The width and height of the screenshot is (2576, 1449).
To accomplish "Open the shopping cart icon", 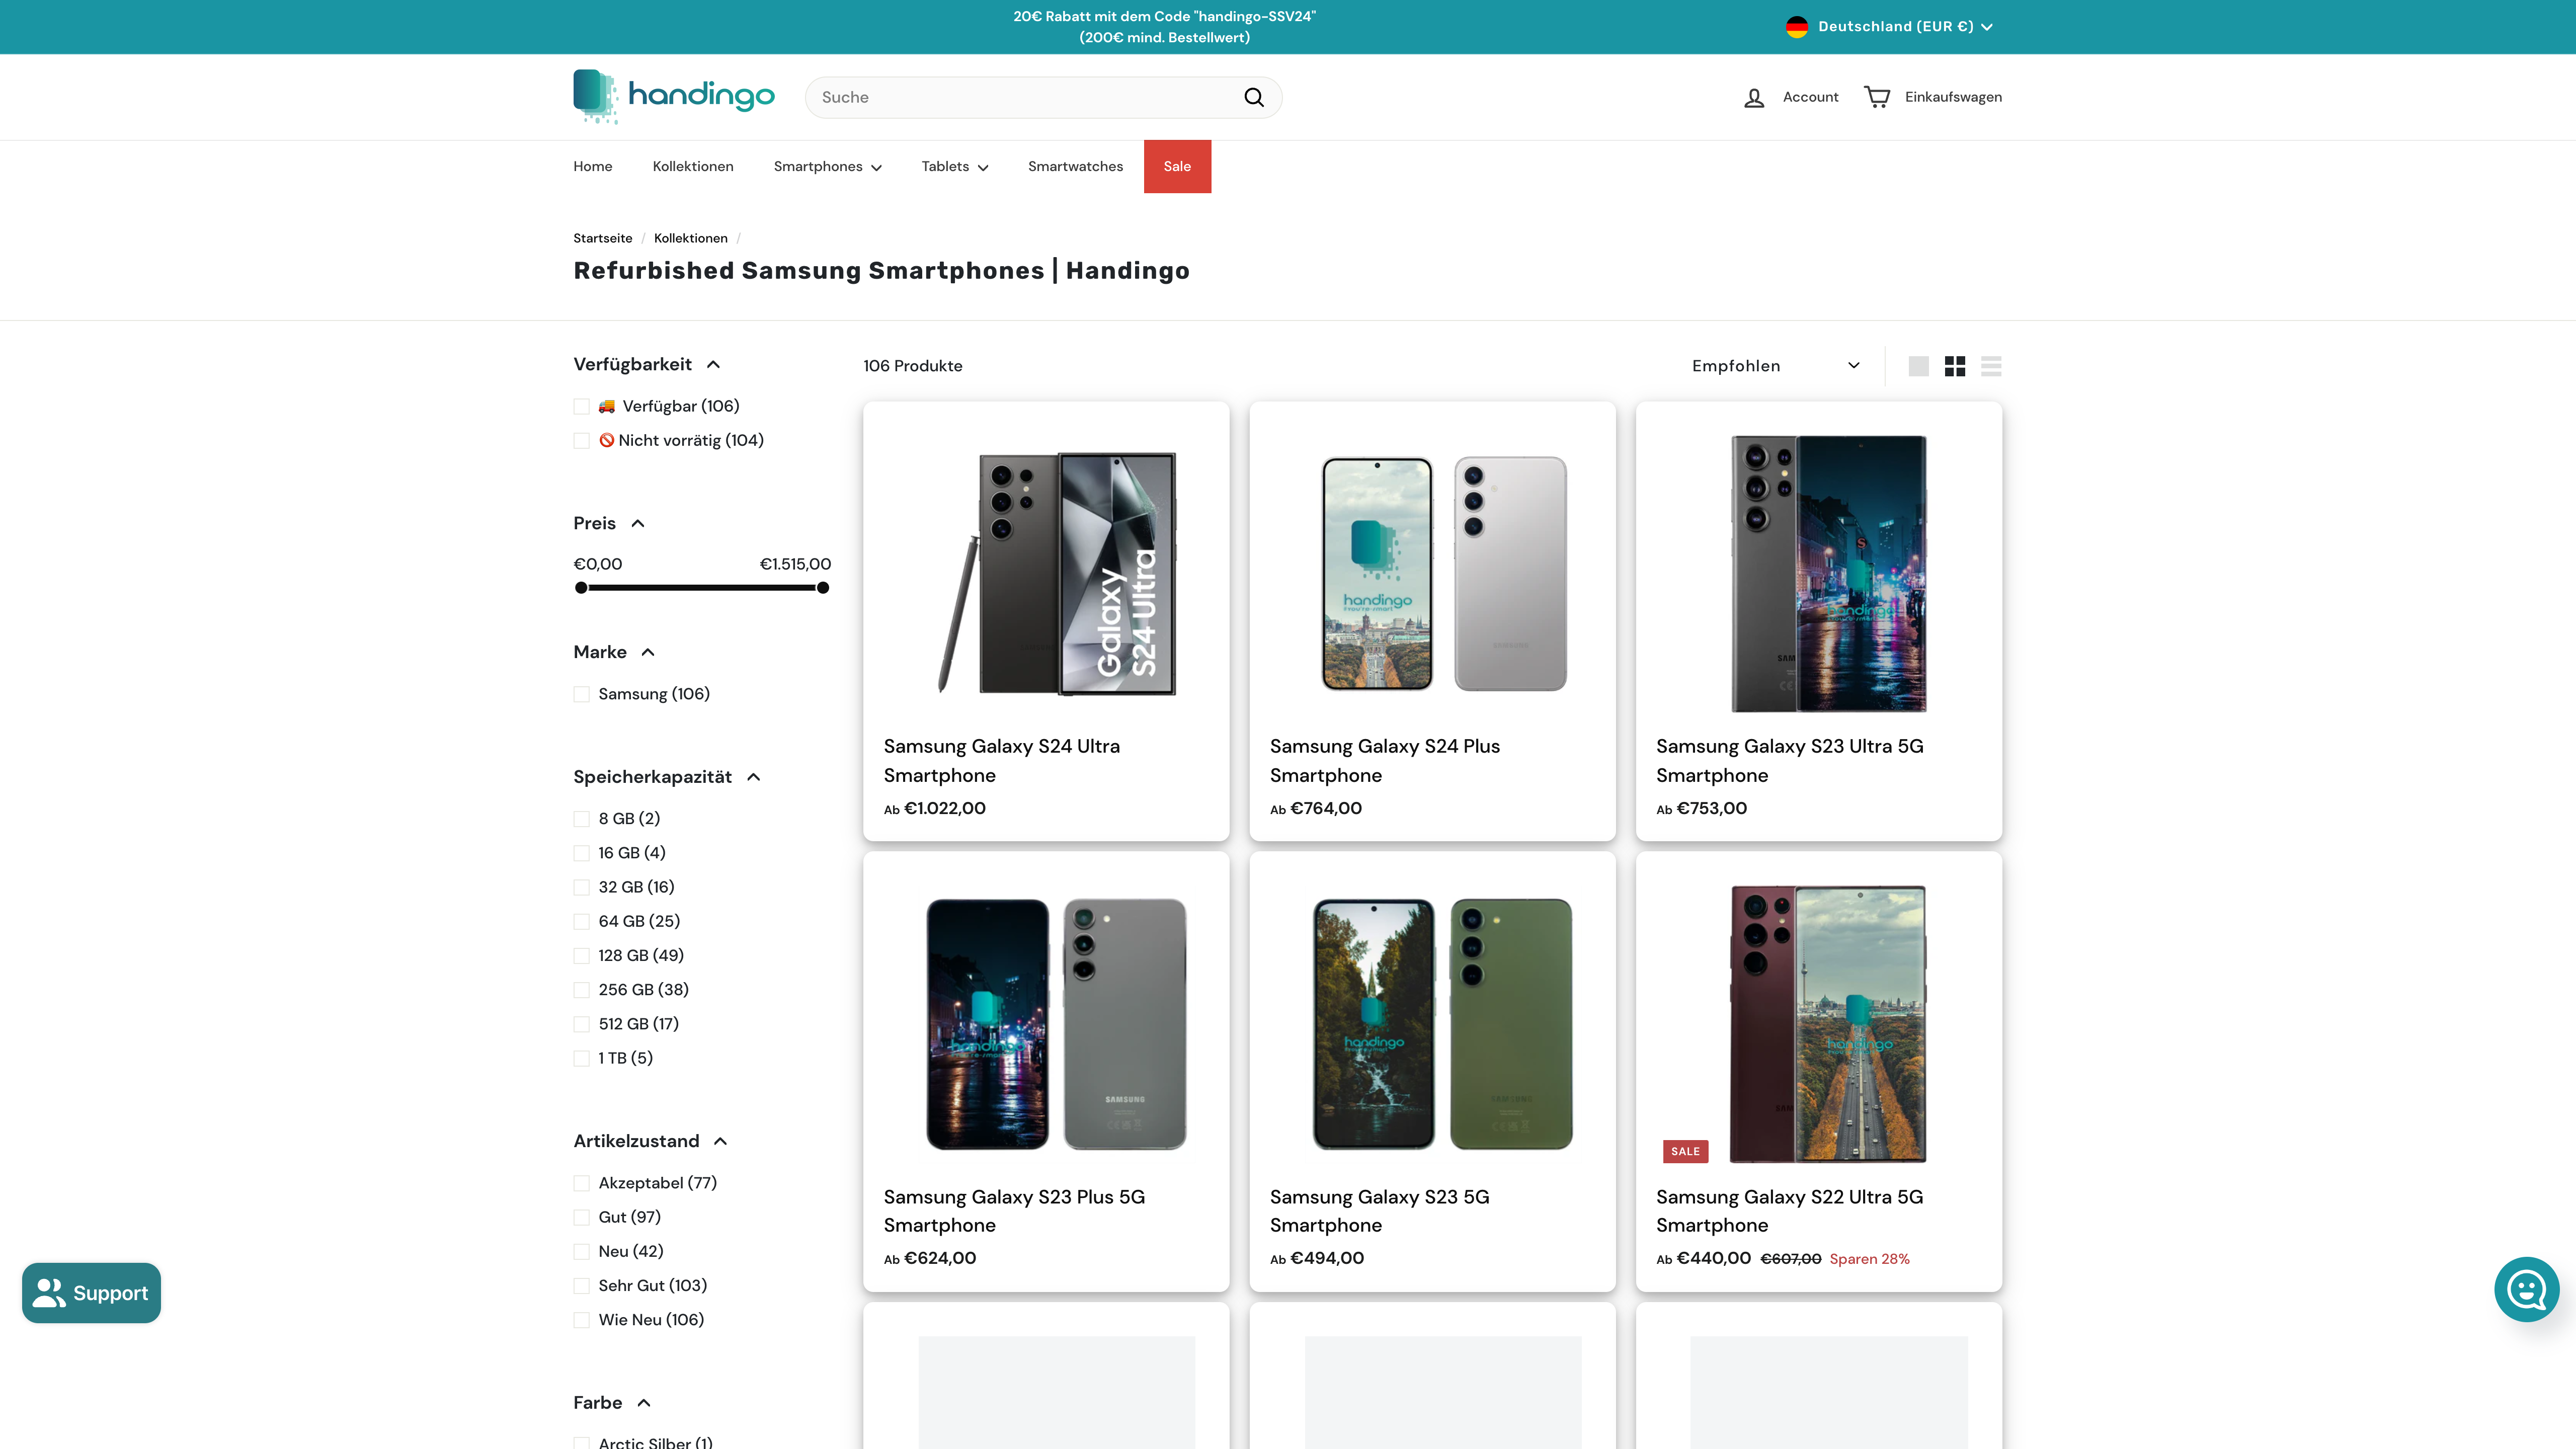I will click(x=1877, y=97).
